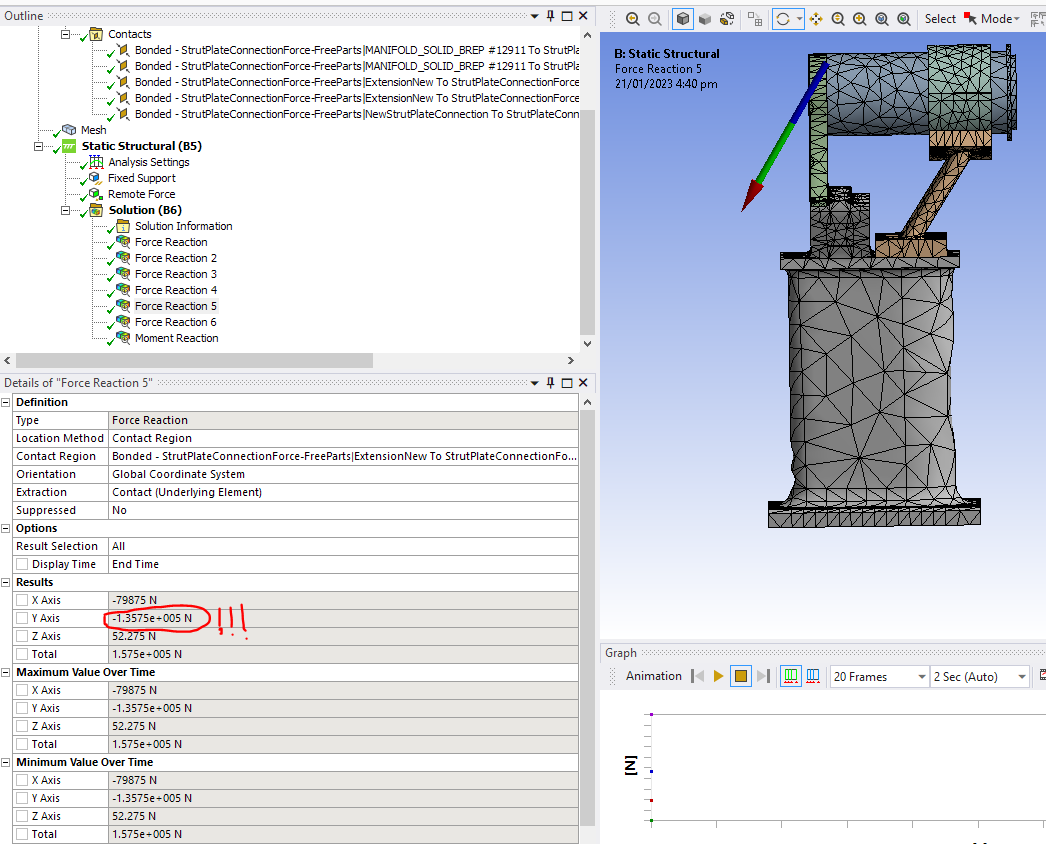Activate the Rotate view tool

coord(783,19)
